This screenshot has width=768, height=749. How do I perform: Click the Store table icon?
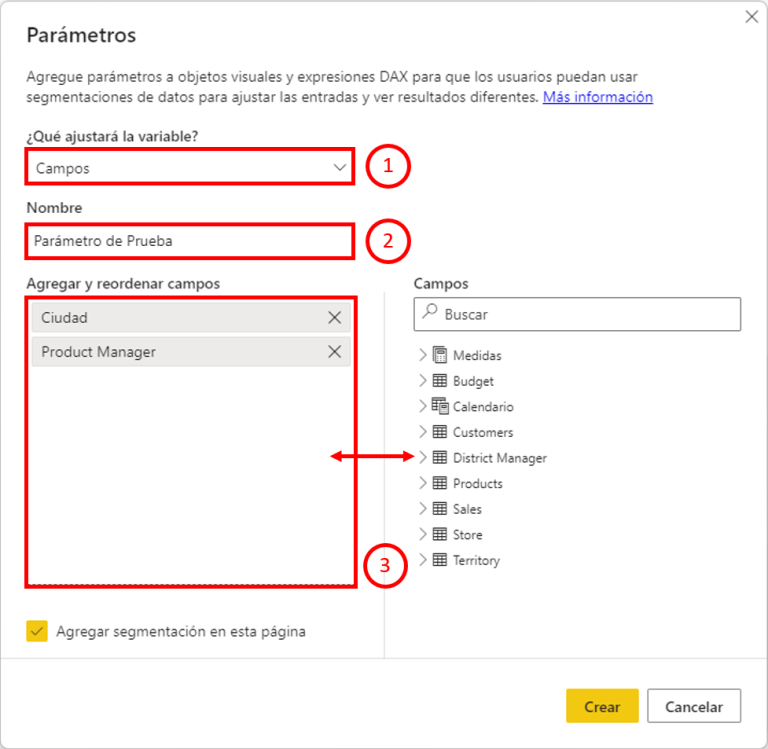point(440,534)
